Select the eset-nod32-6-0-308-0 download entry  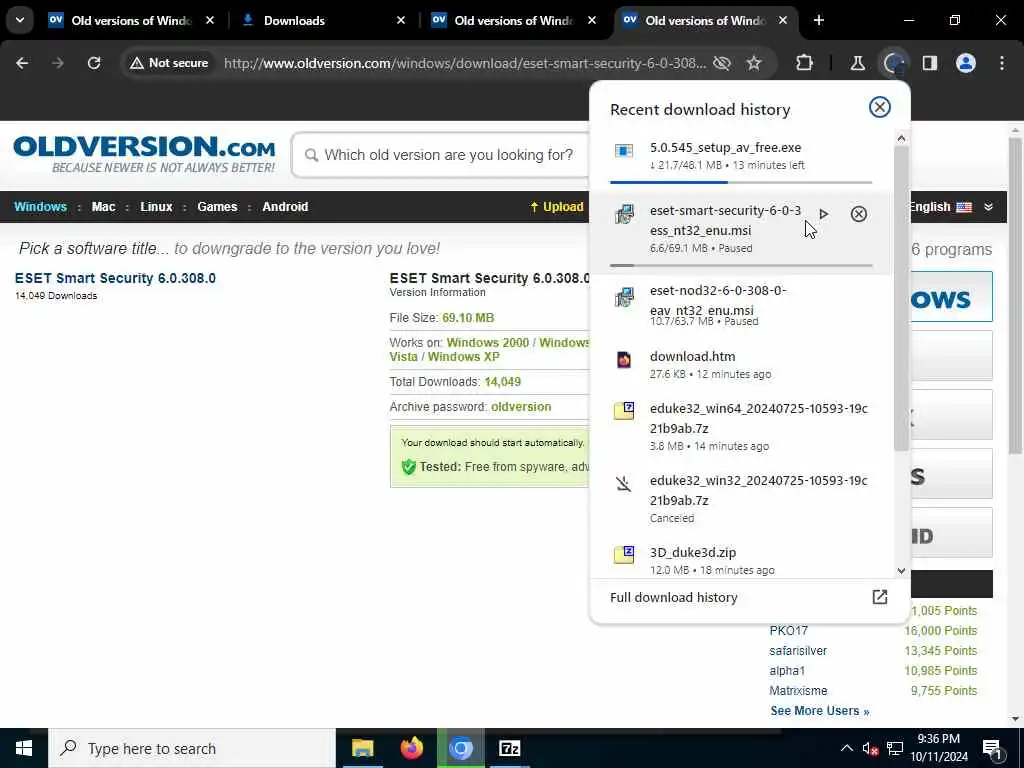click(x=741, y=305)
